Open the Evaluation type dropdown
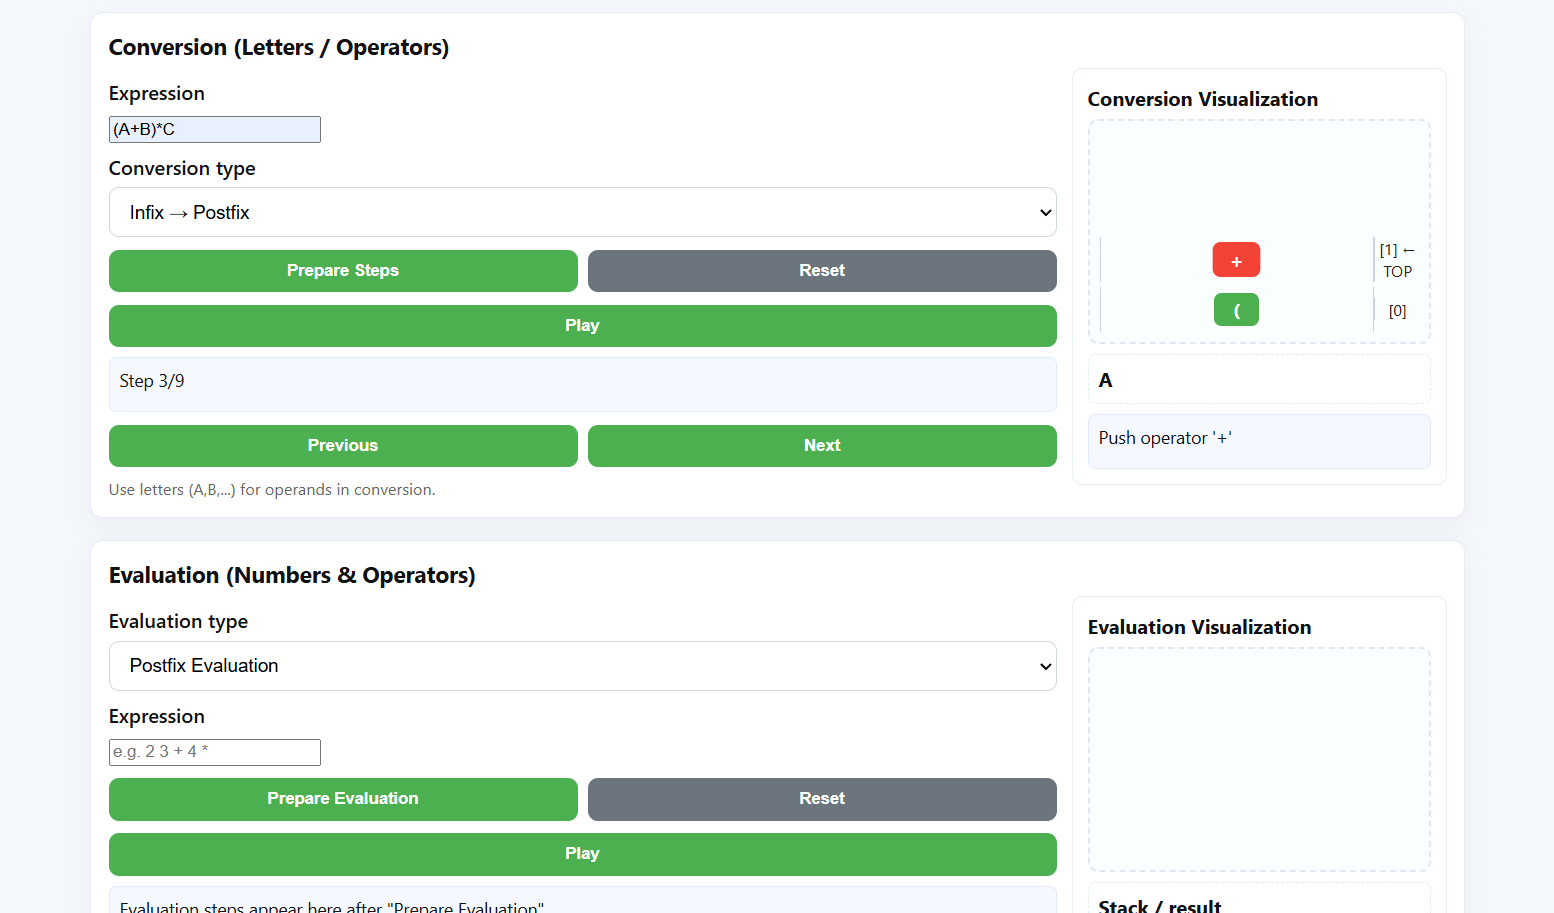The image size is (1554, 913). pos(583,666)
